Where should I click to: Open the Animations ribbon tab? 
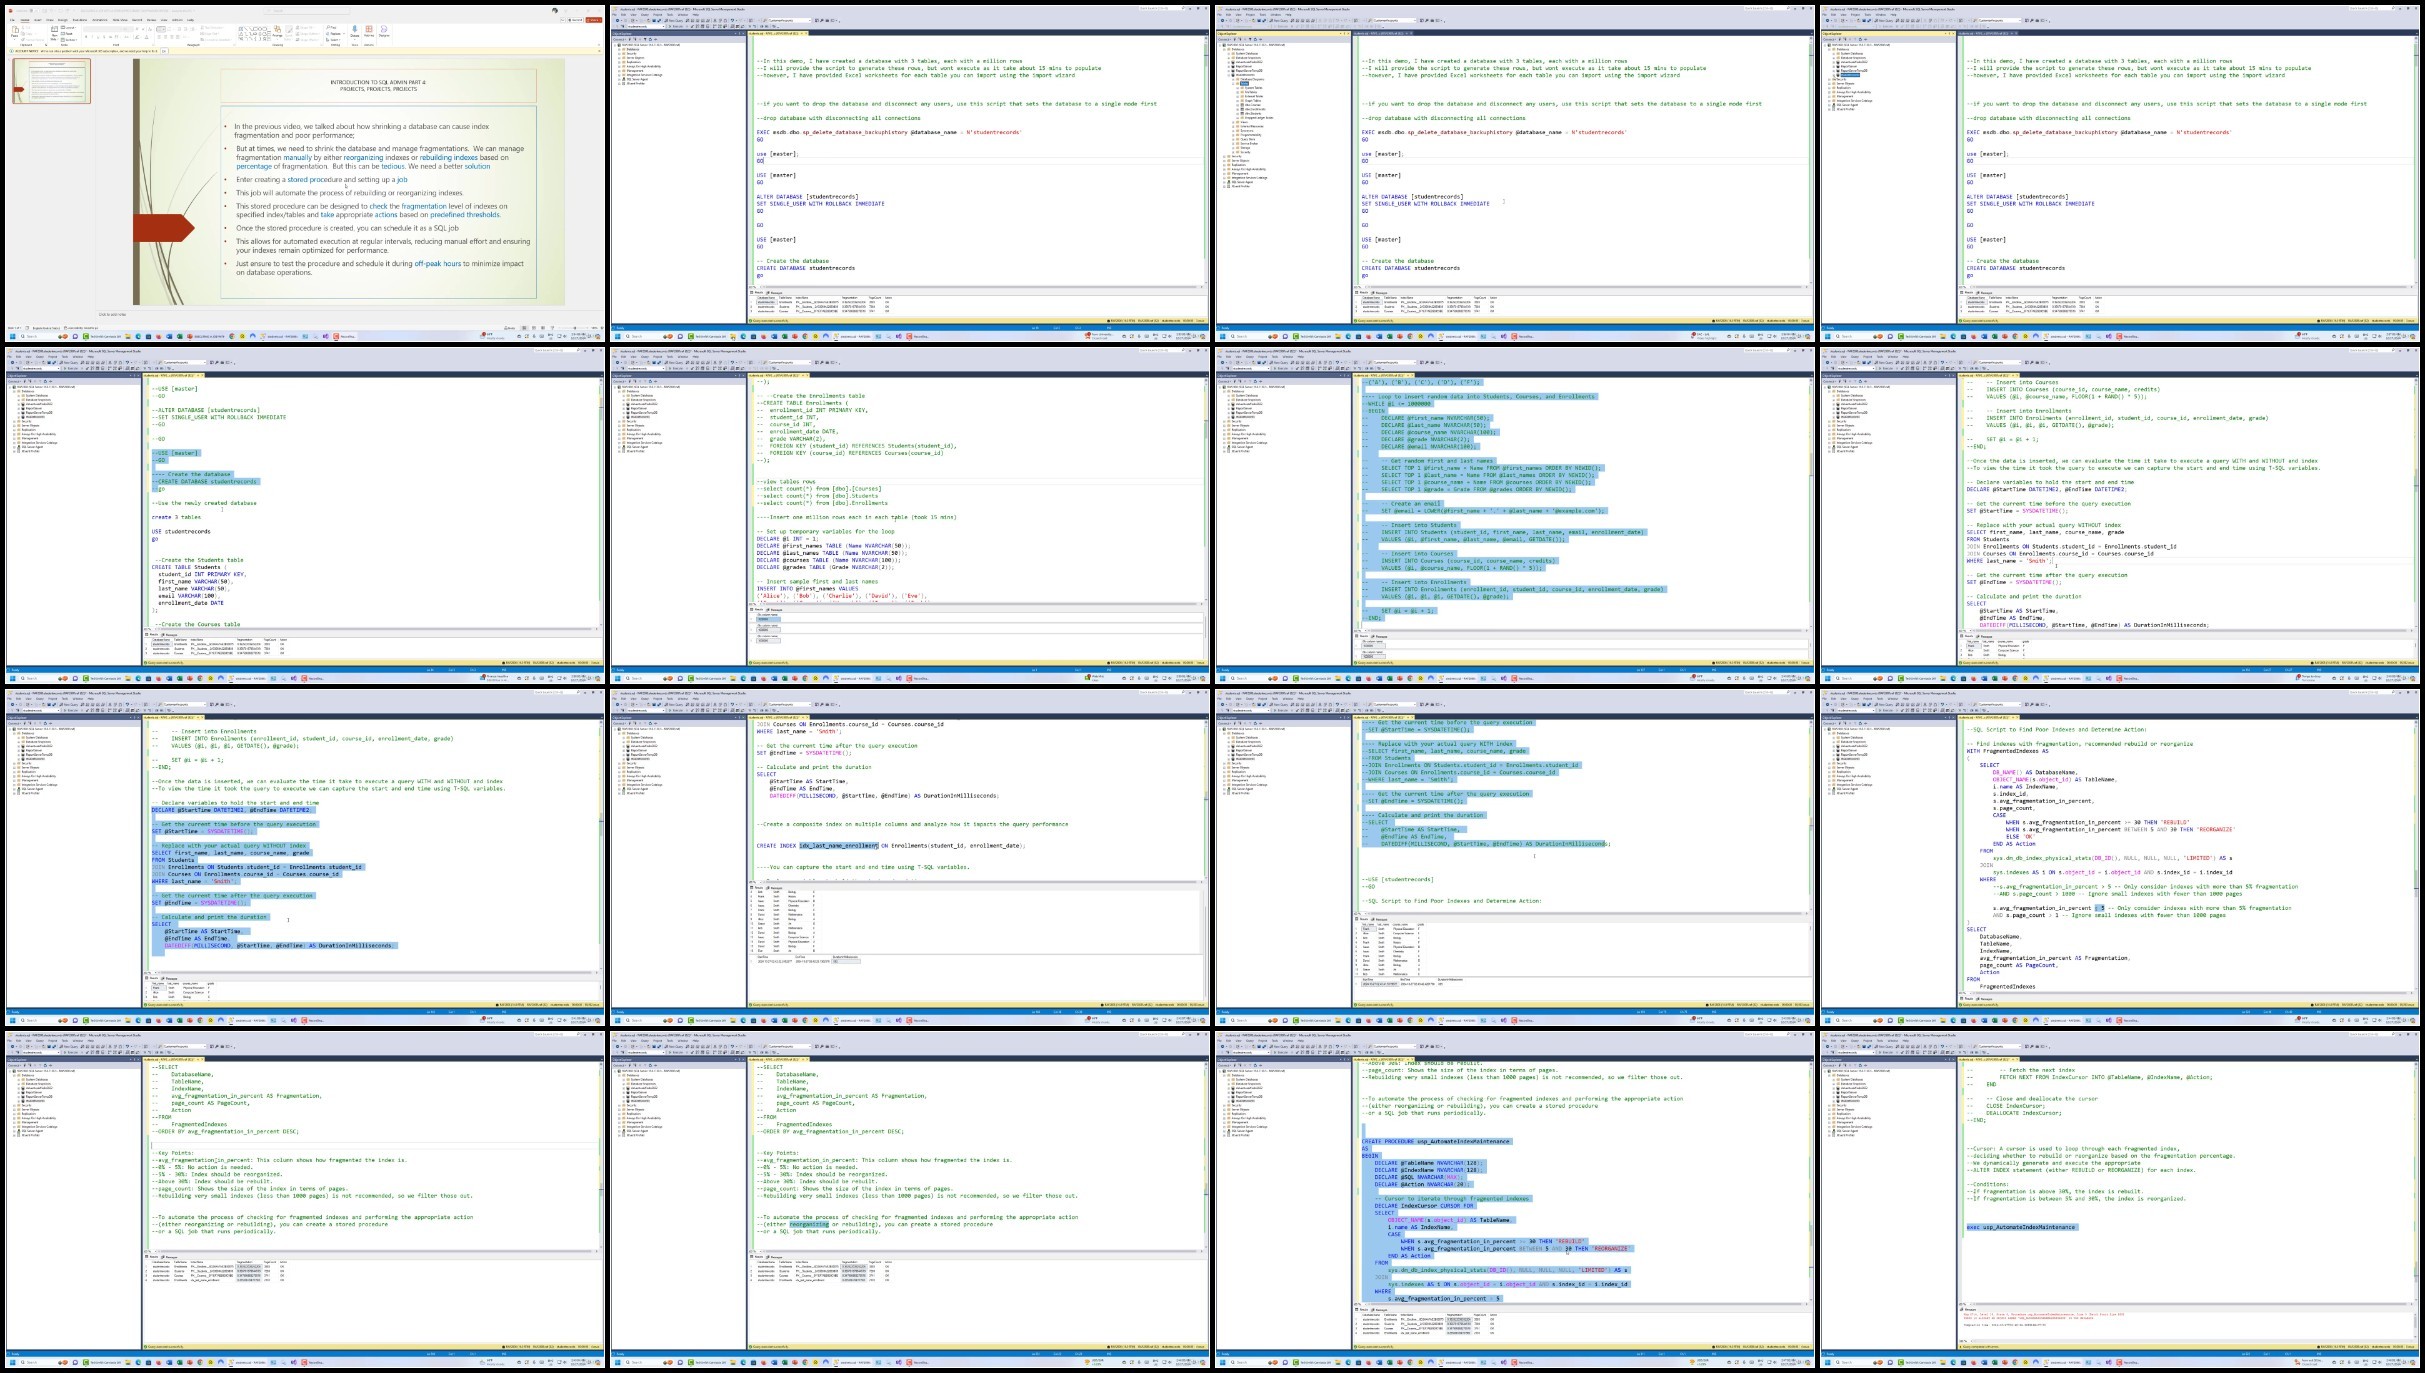(x=100, y=20)
